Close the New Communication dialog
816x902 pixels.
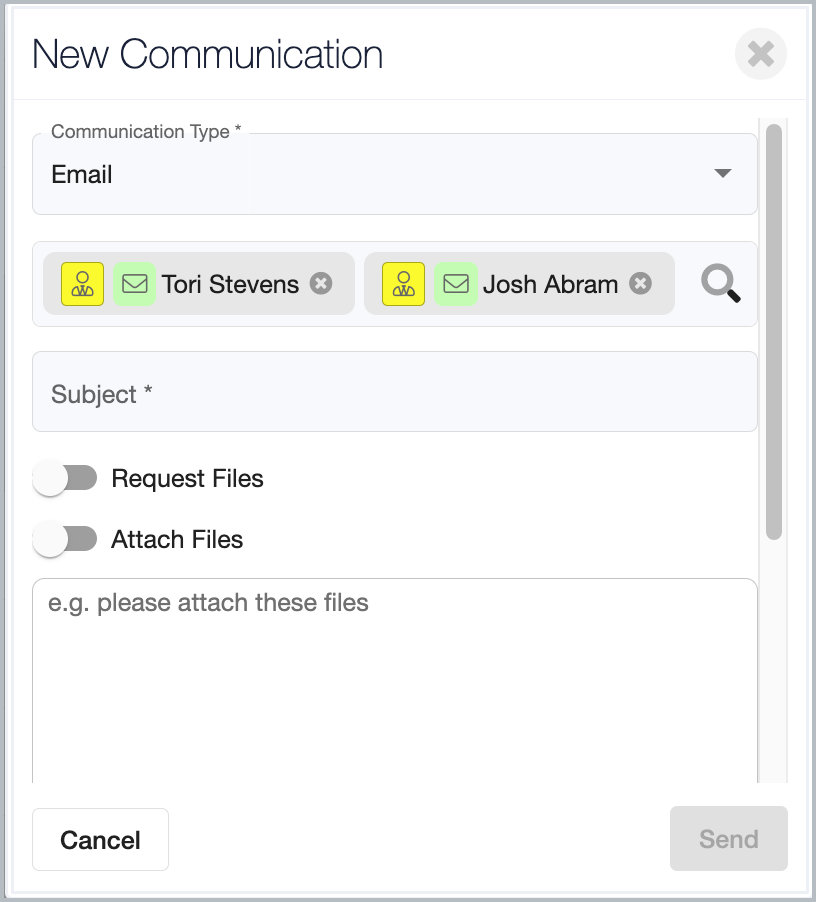[761, 54]
